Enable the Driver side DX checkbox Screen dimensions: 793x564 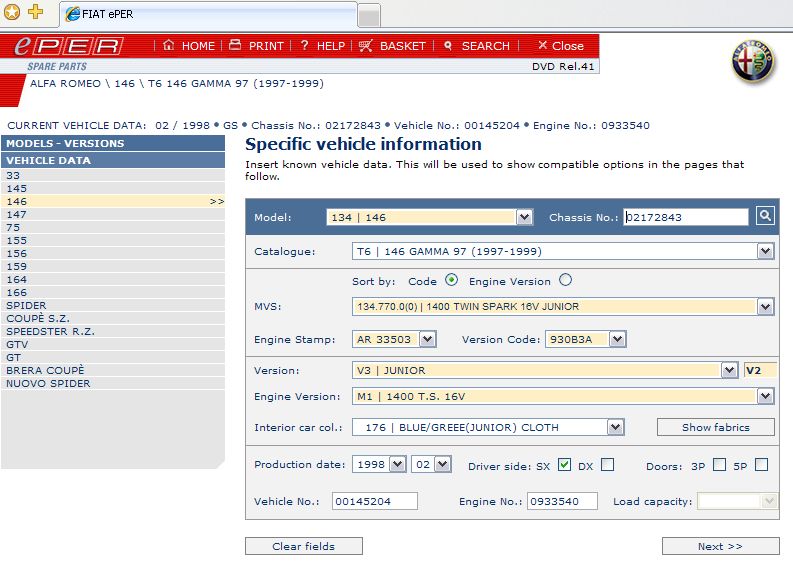tap(608, 464)
